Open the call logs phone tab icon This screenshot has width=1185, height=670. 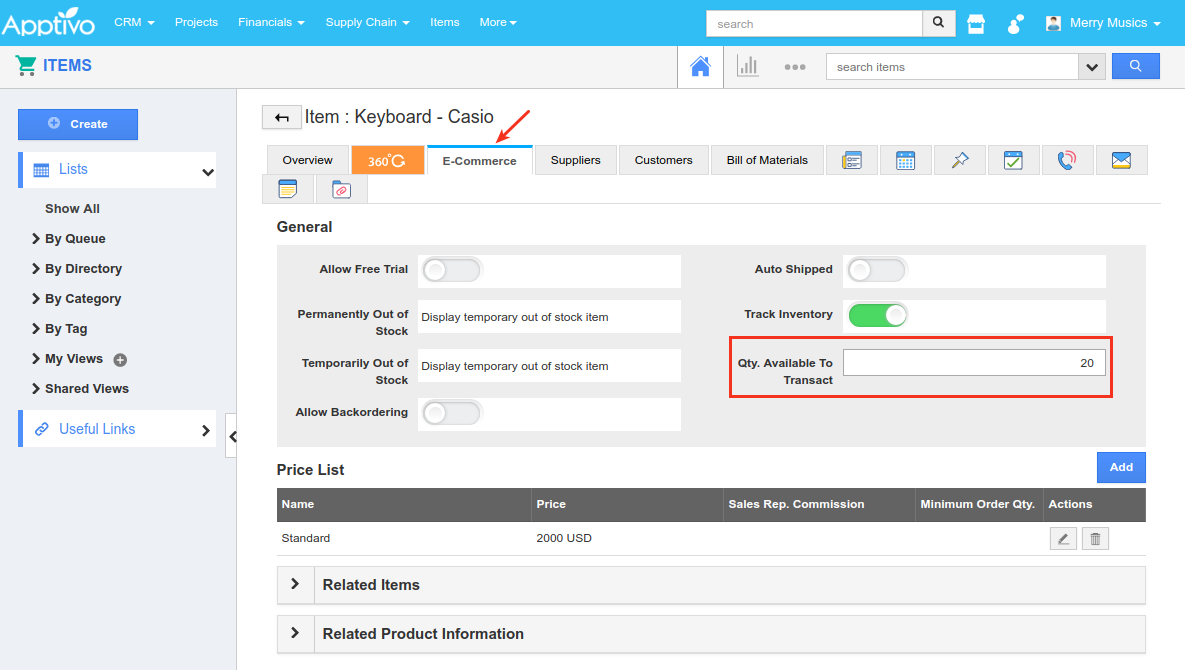tap(1067, 160)
